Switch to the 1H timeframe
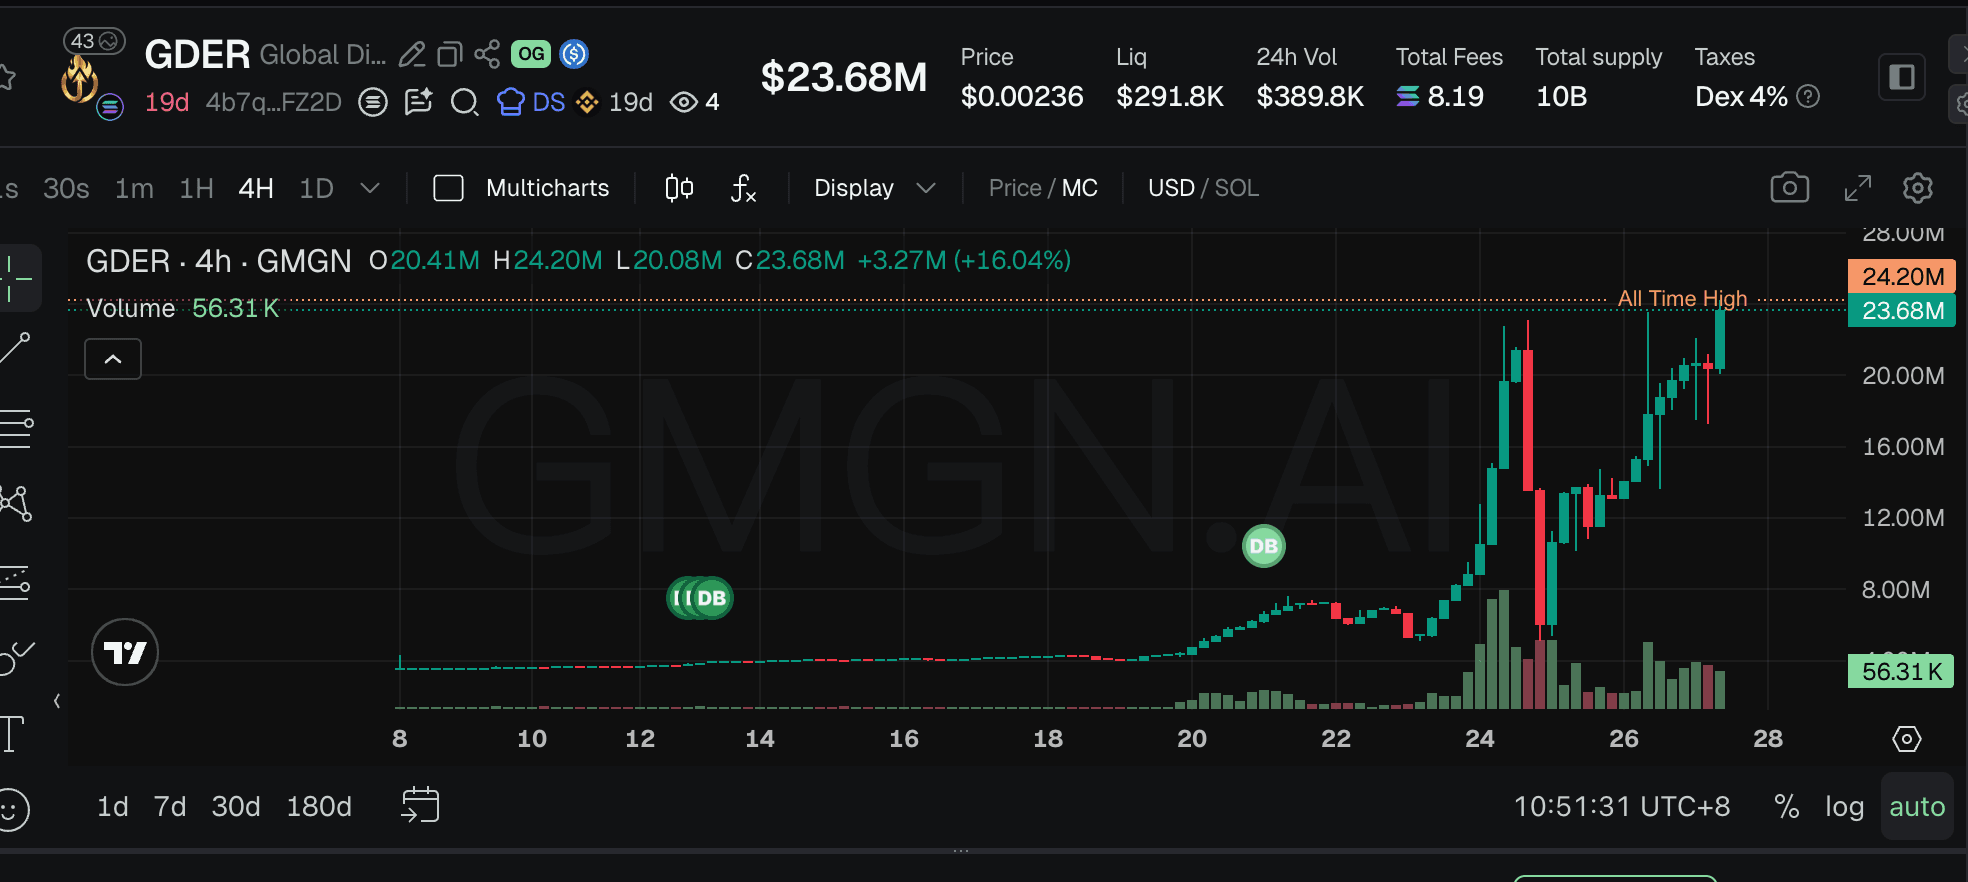The image size is (1968, 882). pos(196,188)
